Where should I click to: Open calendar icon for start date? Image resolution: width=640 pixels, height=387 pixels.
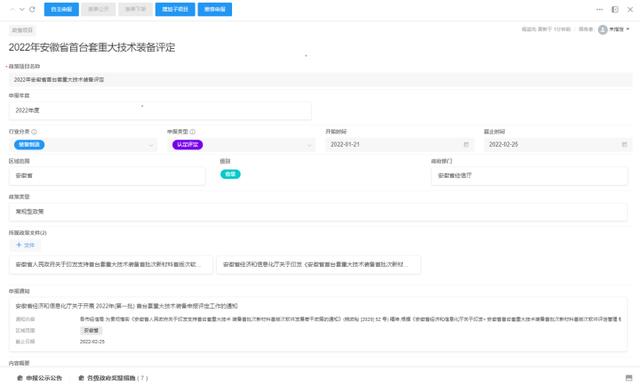(x=466, y=145)
